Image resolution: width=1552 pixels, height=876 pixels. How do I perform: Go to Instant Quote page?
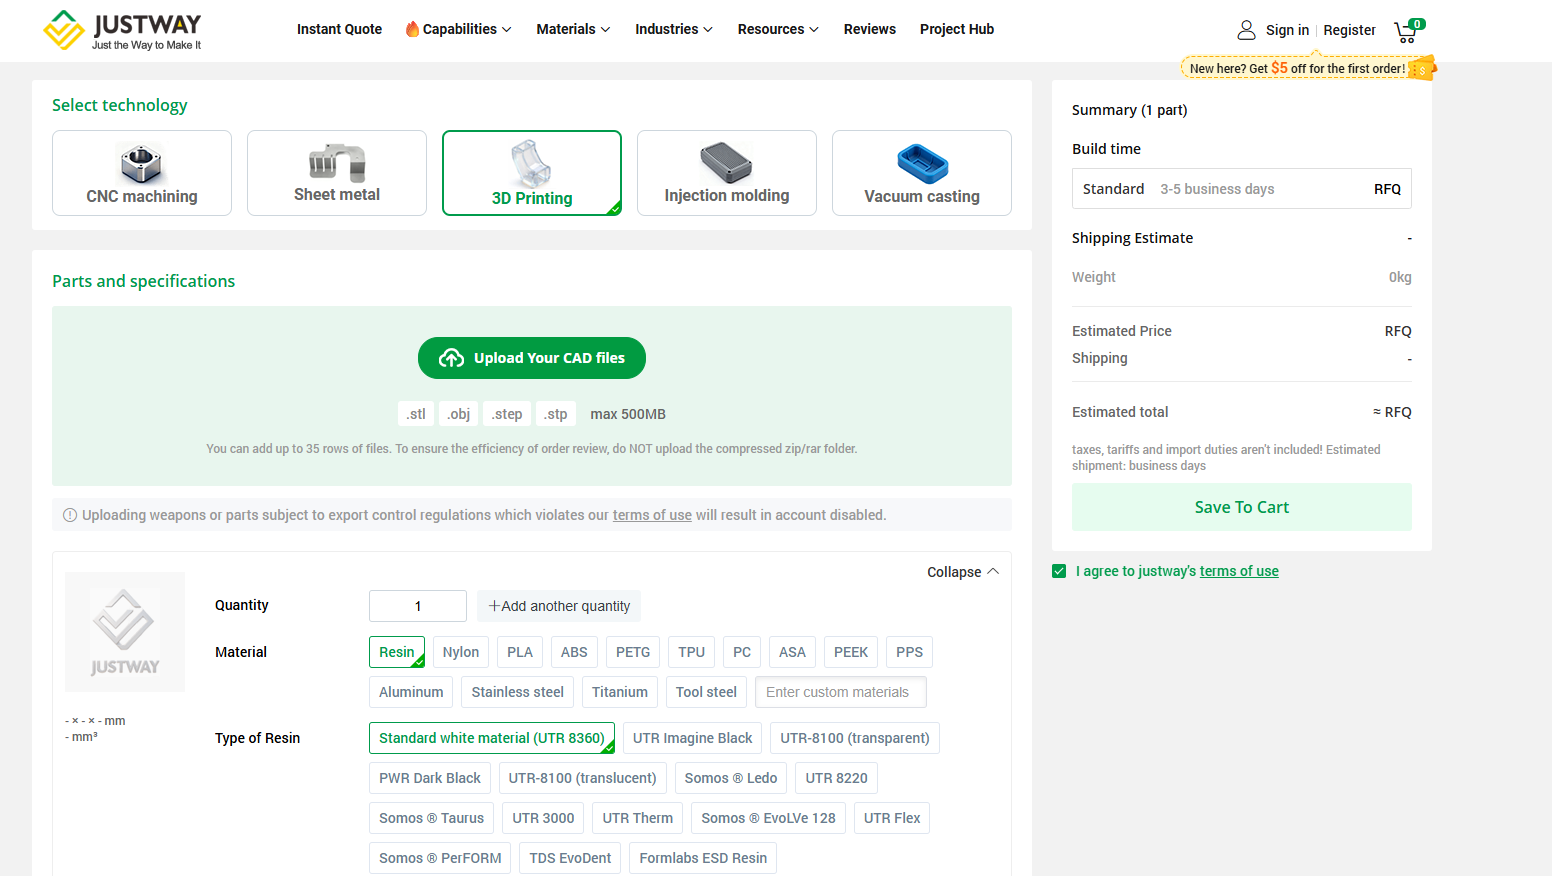click(x=340, y=29)
